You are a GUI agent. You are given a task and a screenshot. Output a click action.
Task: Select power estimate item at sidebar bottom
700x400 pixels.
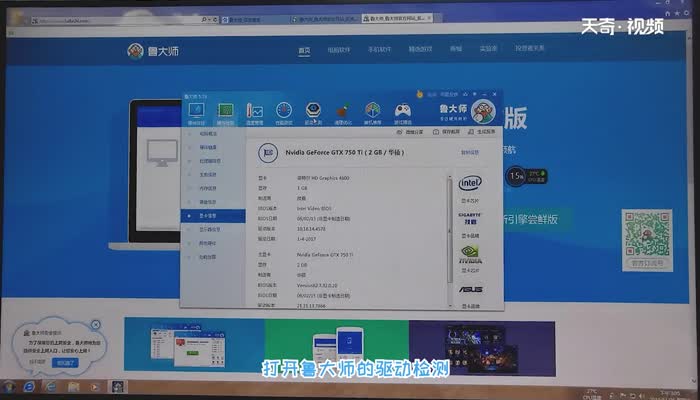click(208, 257)
